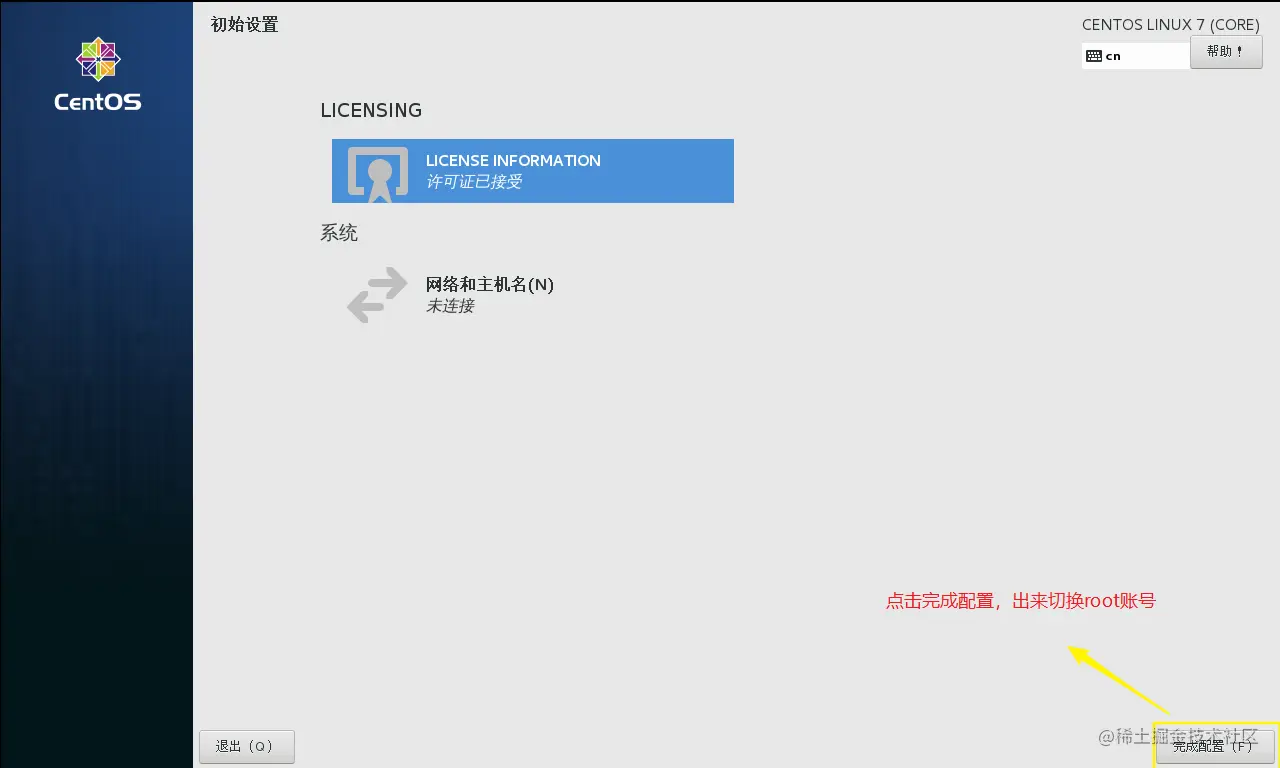Open LICENSE INFORMATION item
Screen dimensions: 1280x768
pos(533,171)
